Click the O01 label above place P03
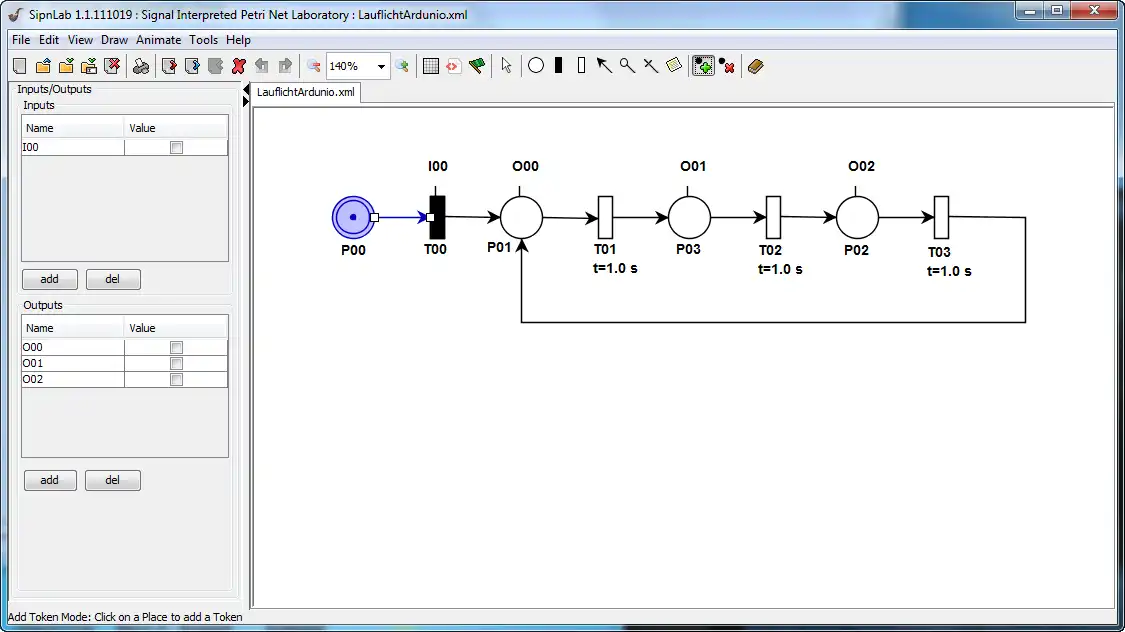Image resolution: width=1125 pixels, height=632 pixels. coord(693,166)
